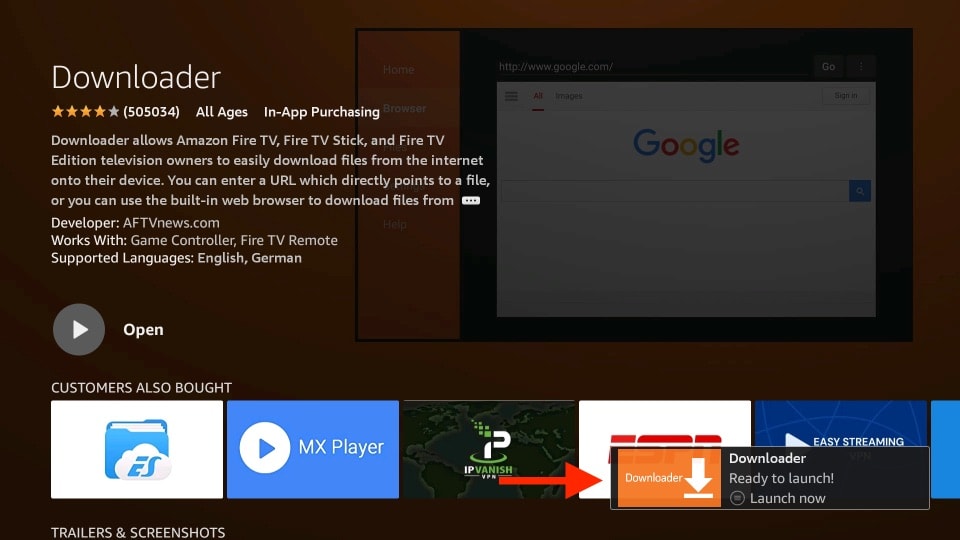Click the three-dot menu in the preview
960x540 pixels.
861,67
